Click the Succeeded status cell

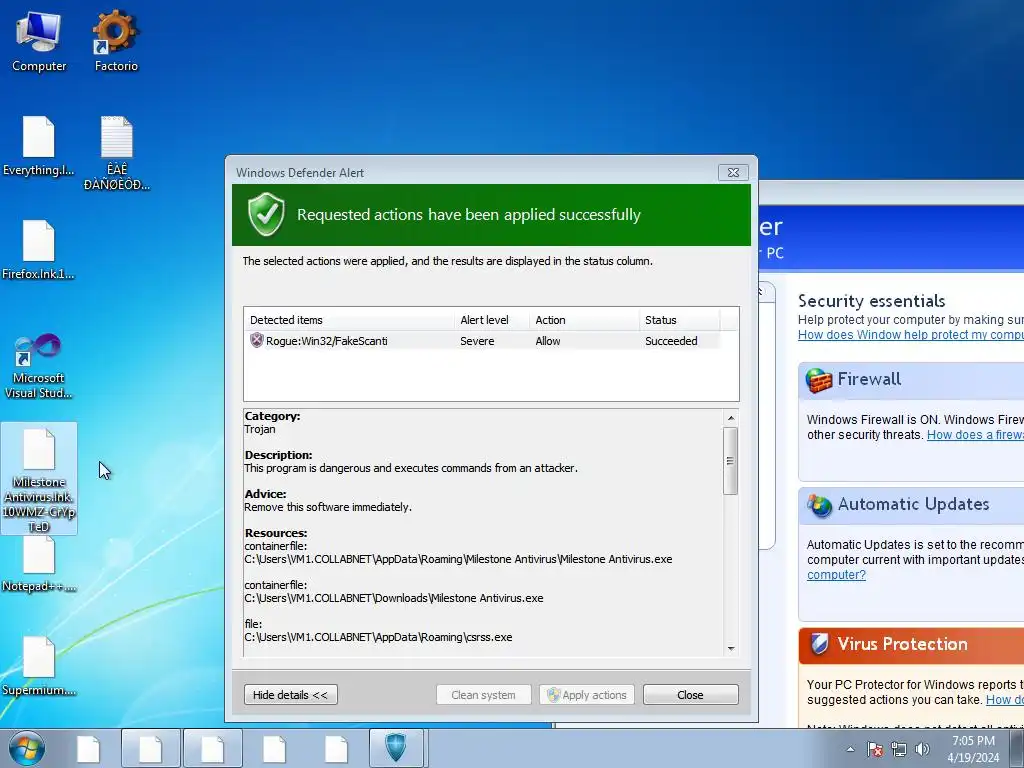coord(671,341)
